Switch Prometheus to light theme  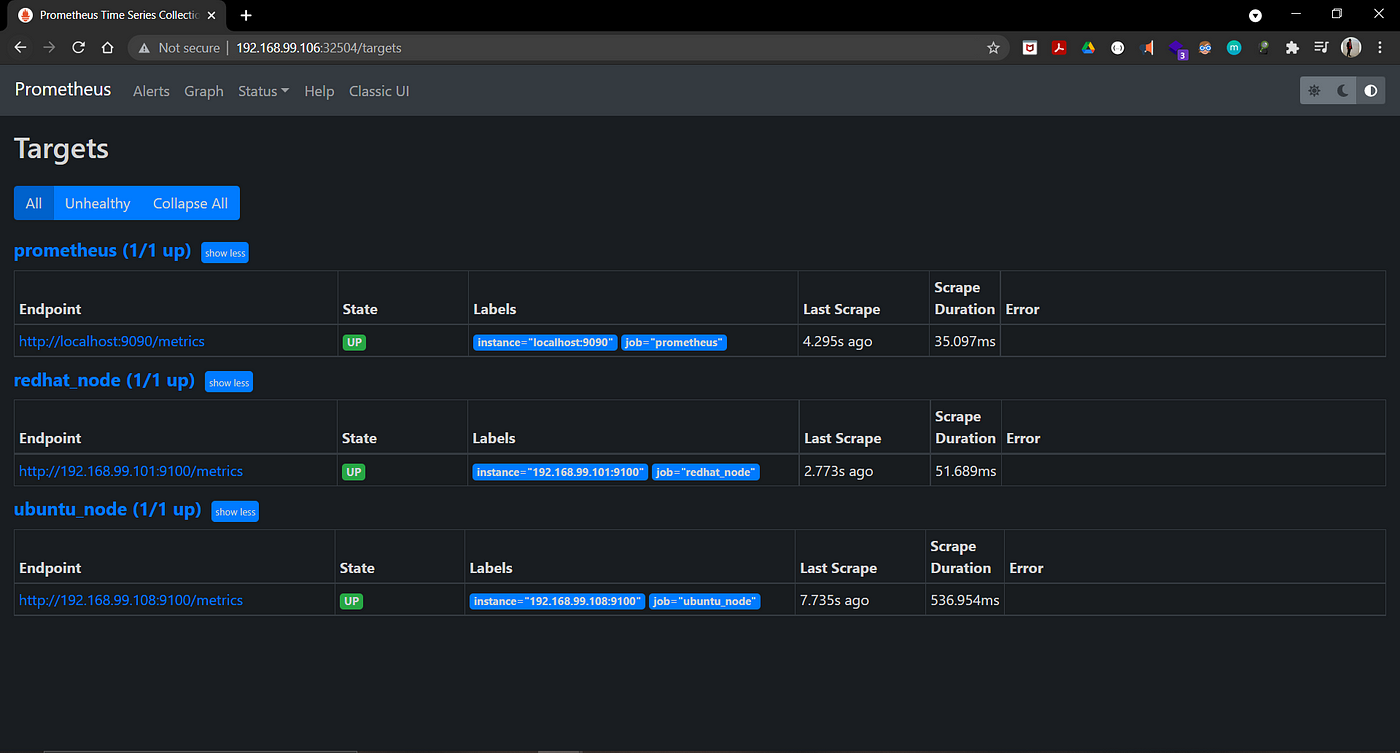(x=1314, y=90)
